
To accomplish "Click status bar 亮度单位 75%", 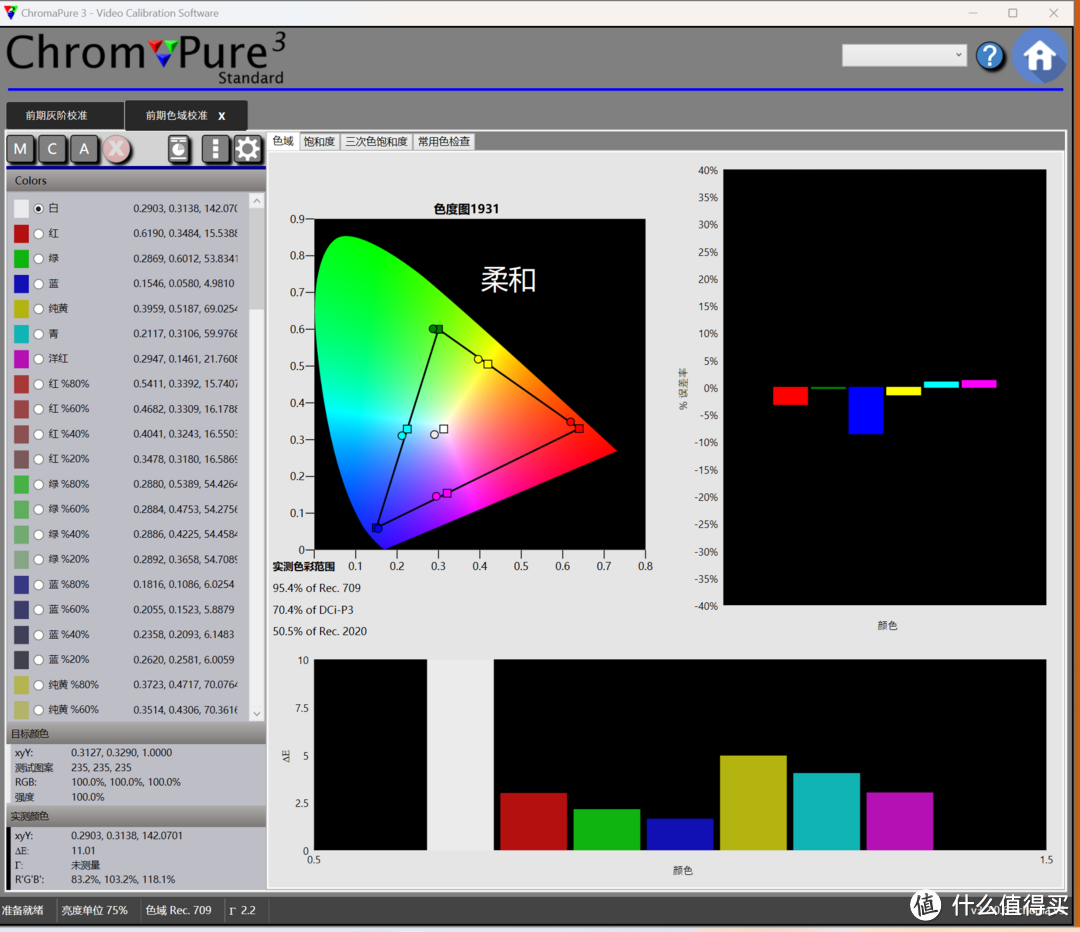I will coord(94,910).
